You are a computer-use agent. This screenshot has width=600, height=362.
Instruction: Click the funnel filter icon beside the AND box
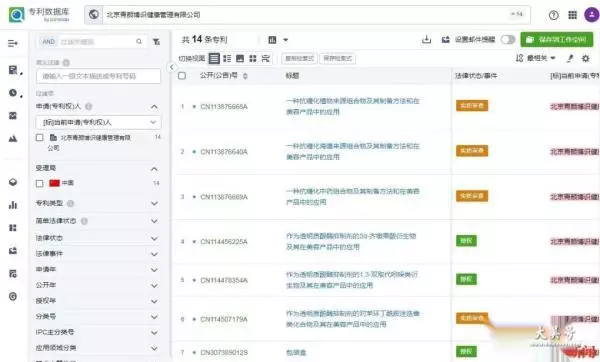coord(157,41)
